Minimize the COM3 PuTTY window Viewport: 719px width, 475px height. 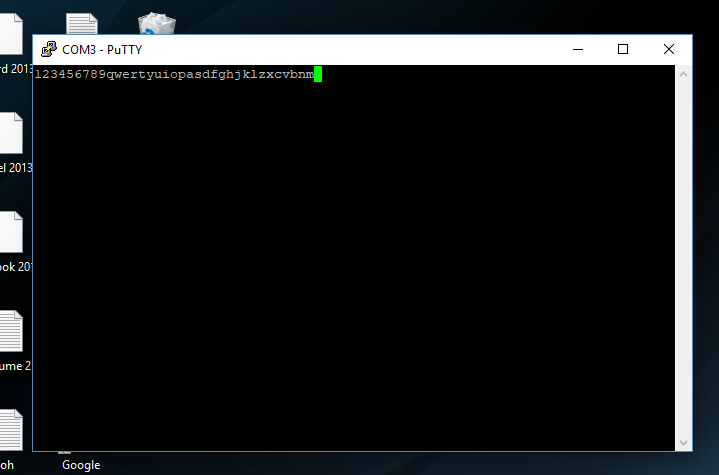pyautogui.click(x=578, y=49)
